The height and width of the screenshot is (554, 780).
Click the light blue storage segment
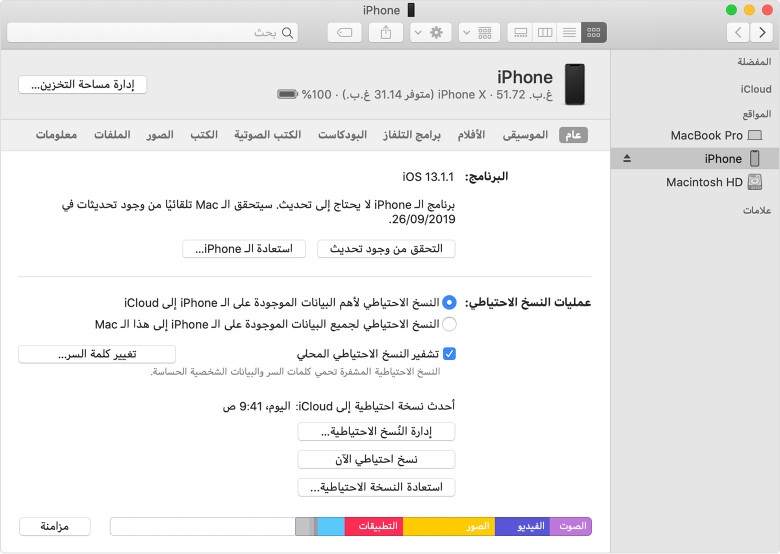click(x=331, y=526)
